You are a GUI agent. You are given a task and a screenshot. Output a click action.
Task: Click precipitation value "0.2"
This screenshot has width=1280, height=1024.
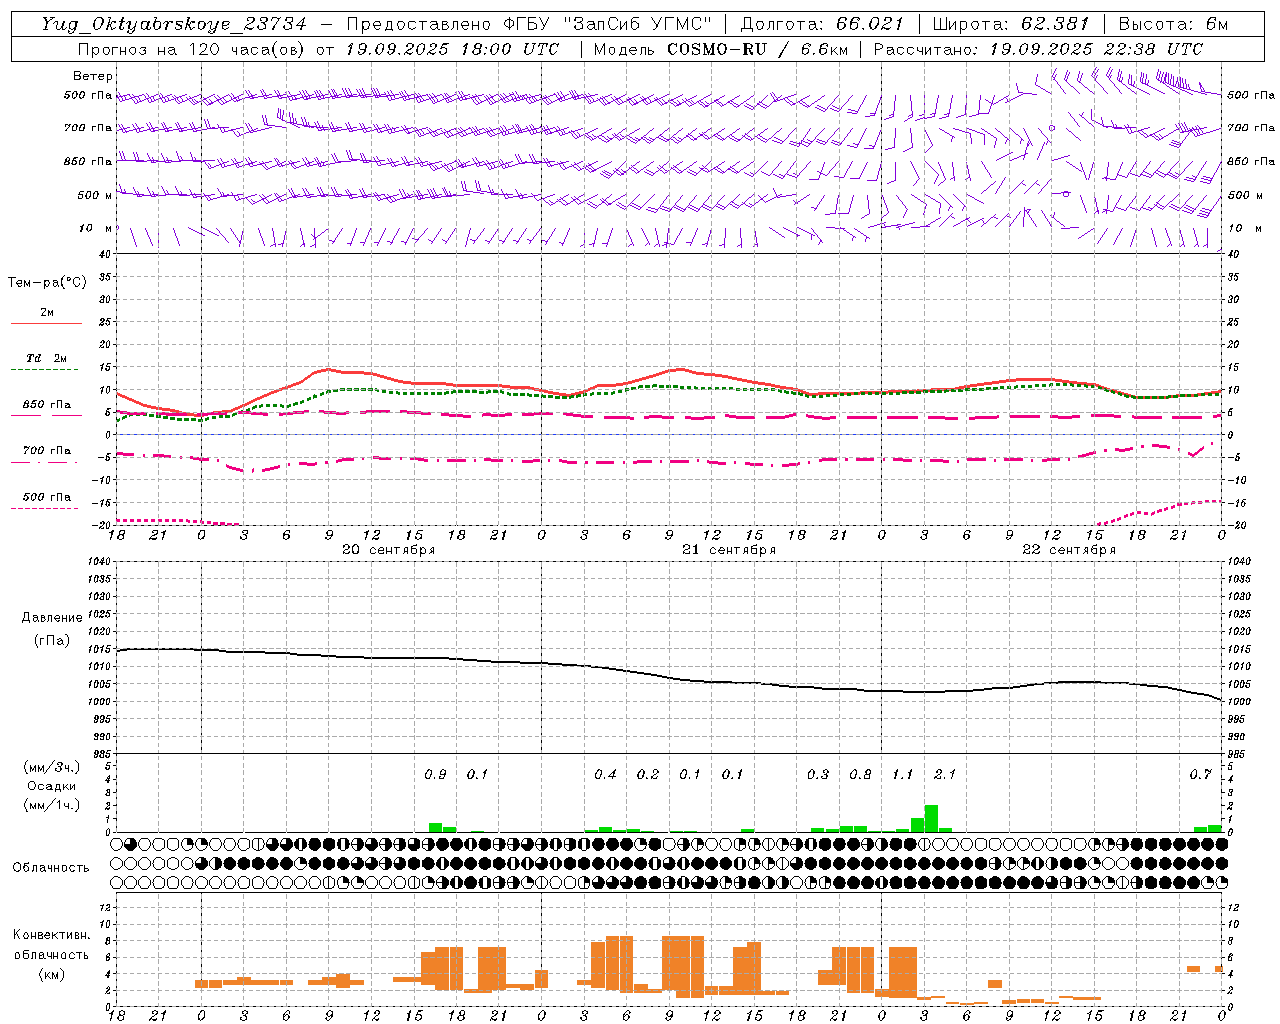[648, 775]
